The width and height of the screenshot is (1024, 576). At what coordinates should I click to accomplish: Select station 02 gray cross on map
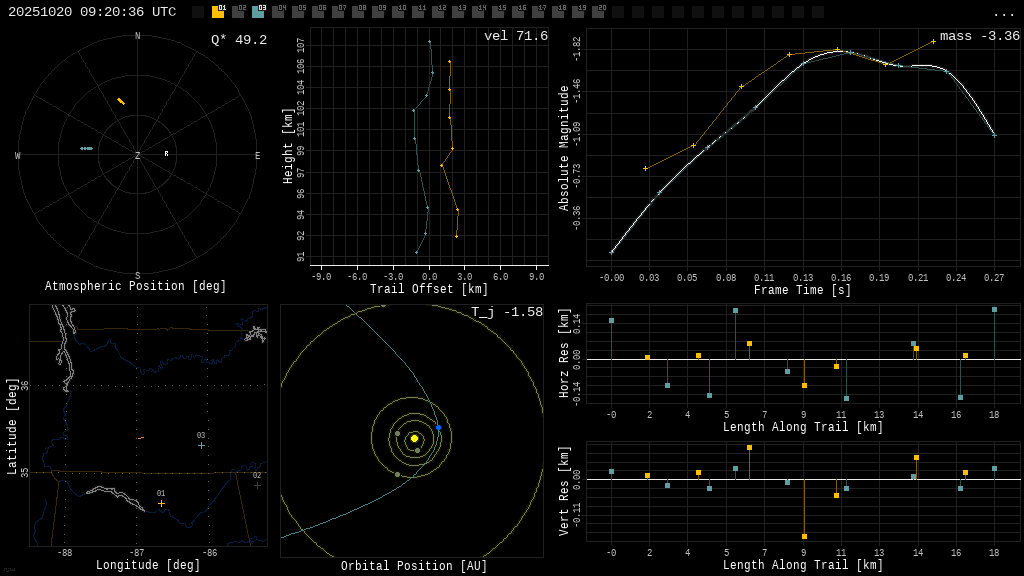click(x=257, y=485)
